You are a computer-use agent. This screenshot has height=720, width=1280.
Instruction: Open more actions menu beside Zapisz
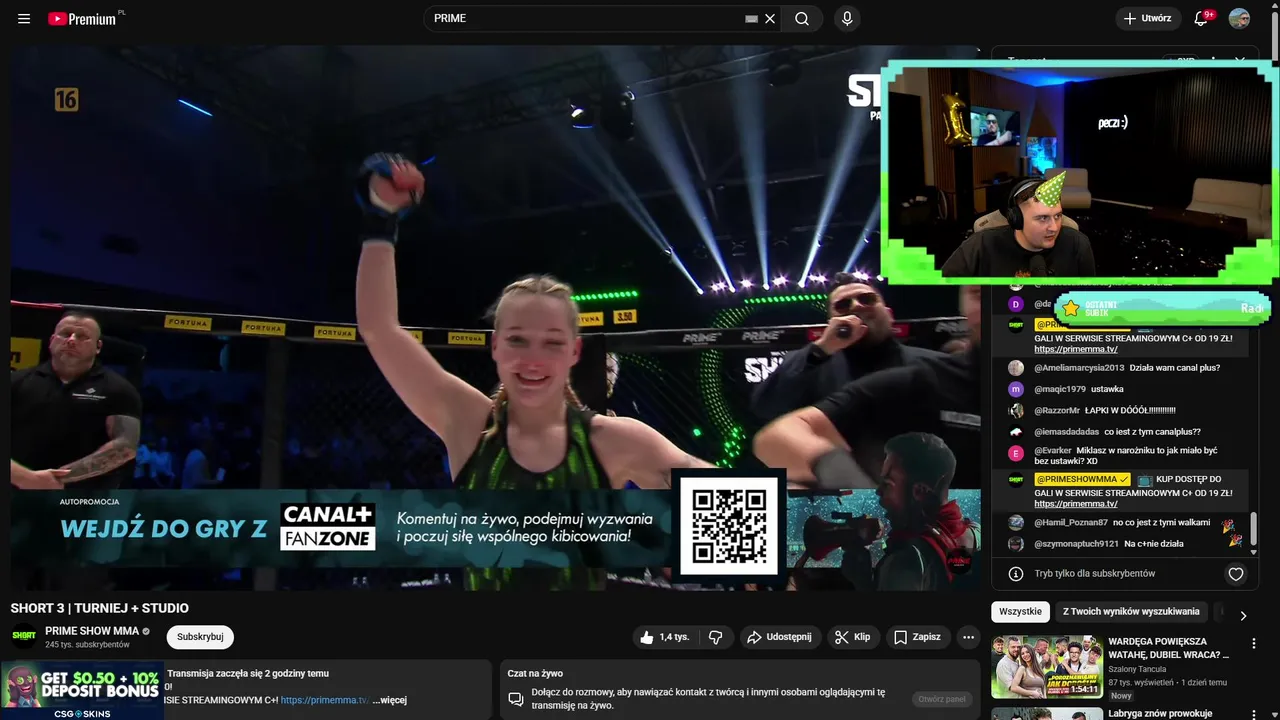[968, 637]
